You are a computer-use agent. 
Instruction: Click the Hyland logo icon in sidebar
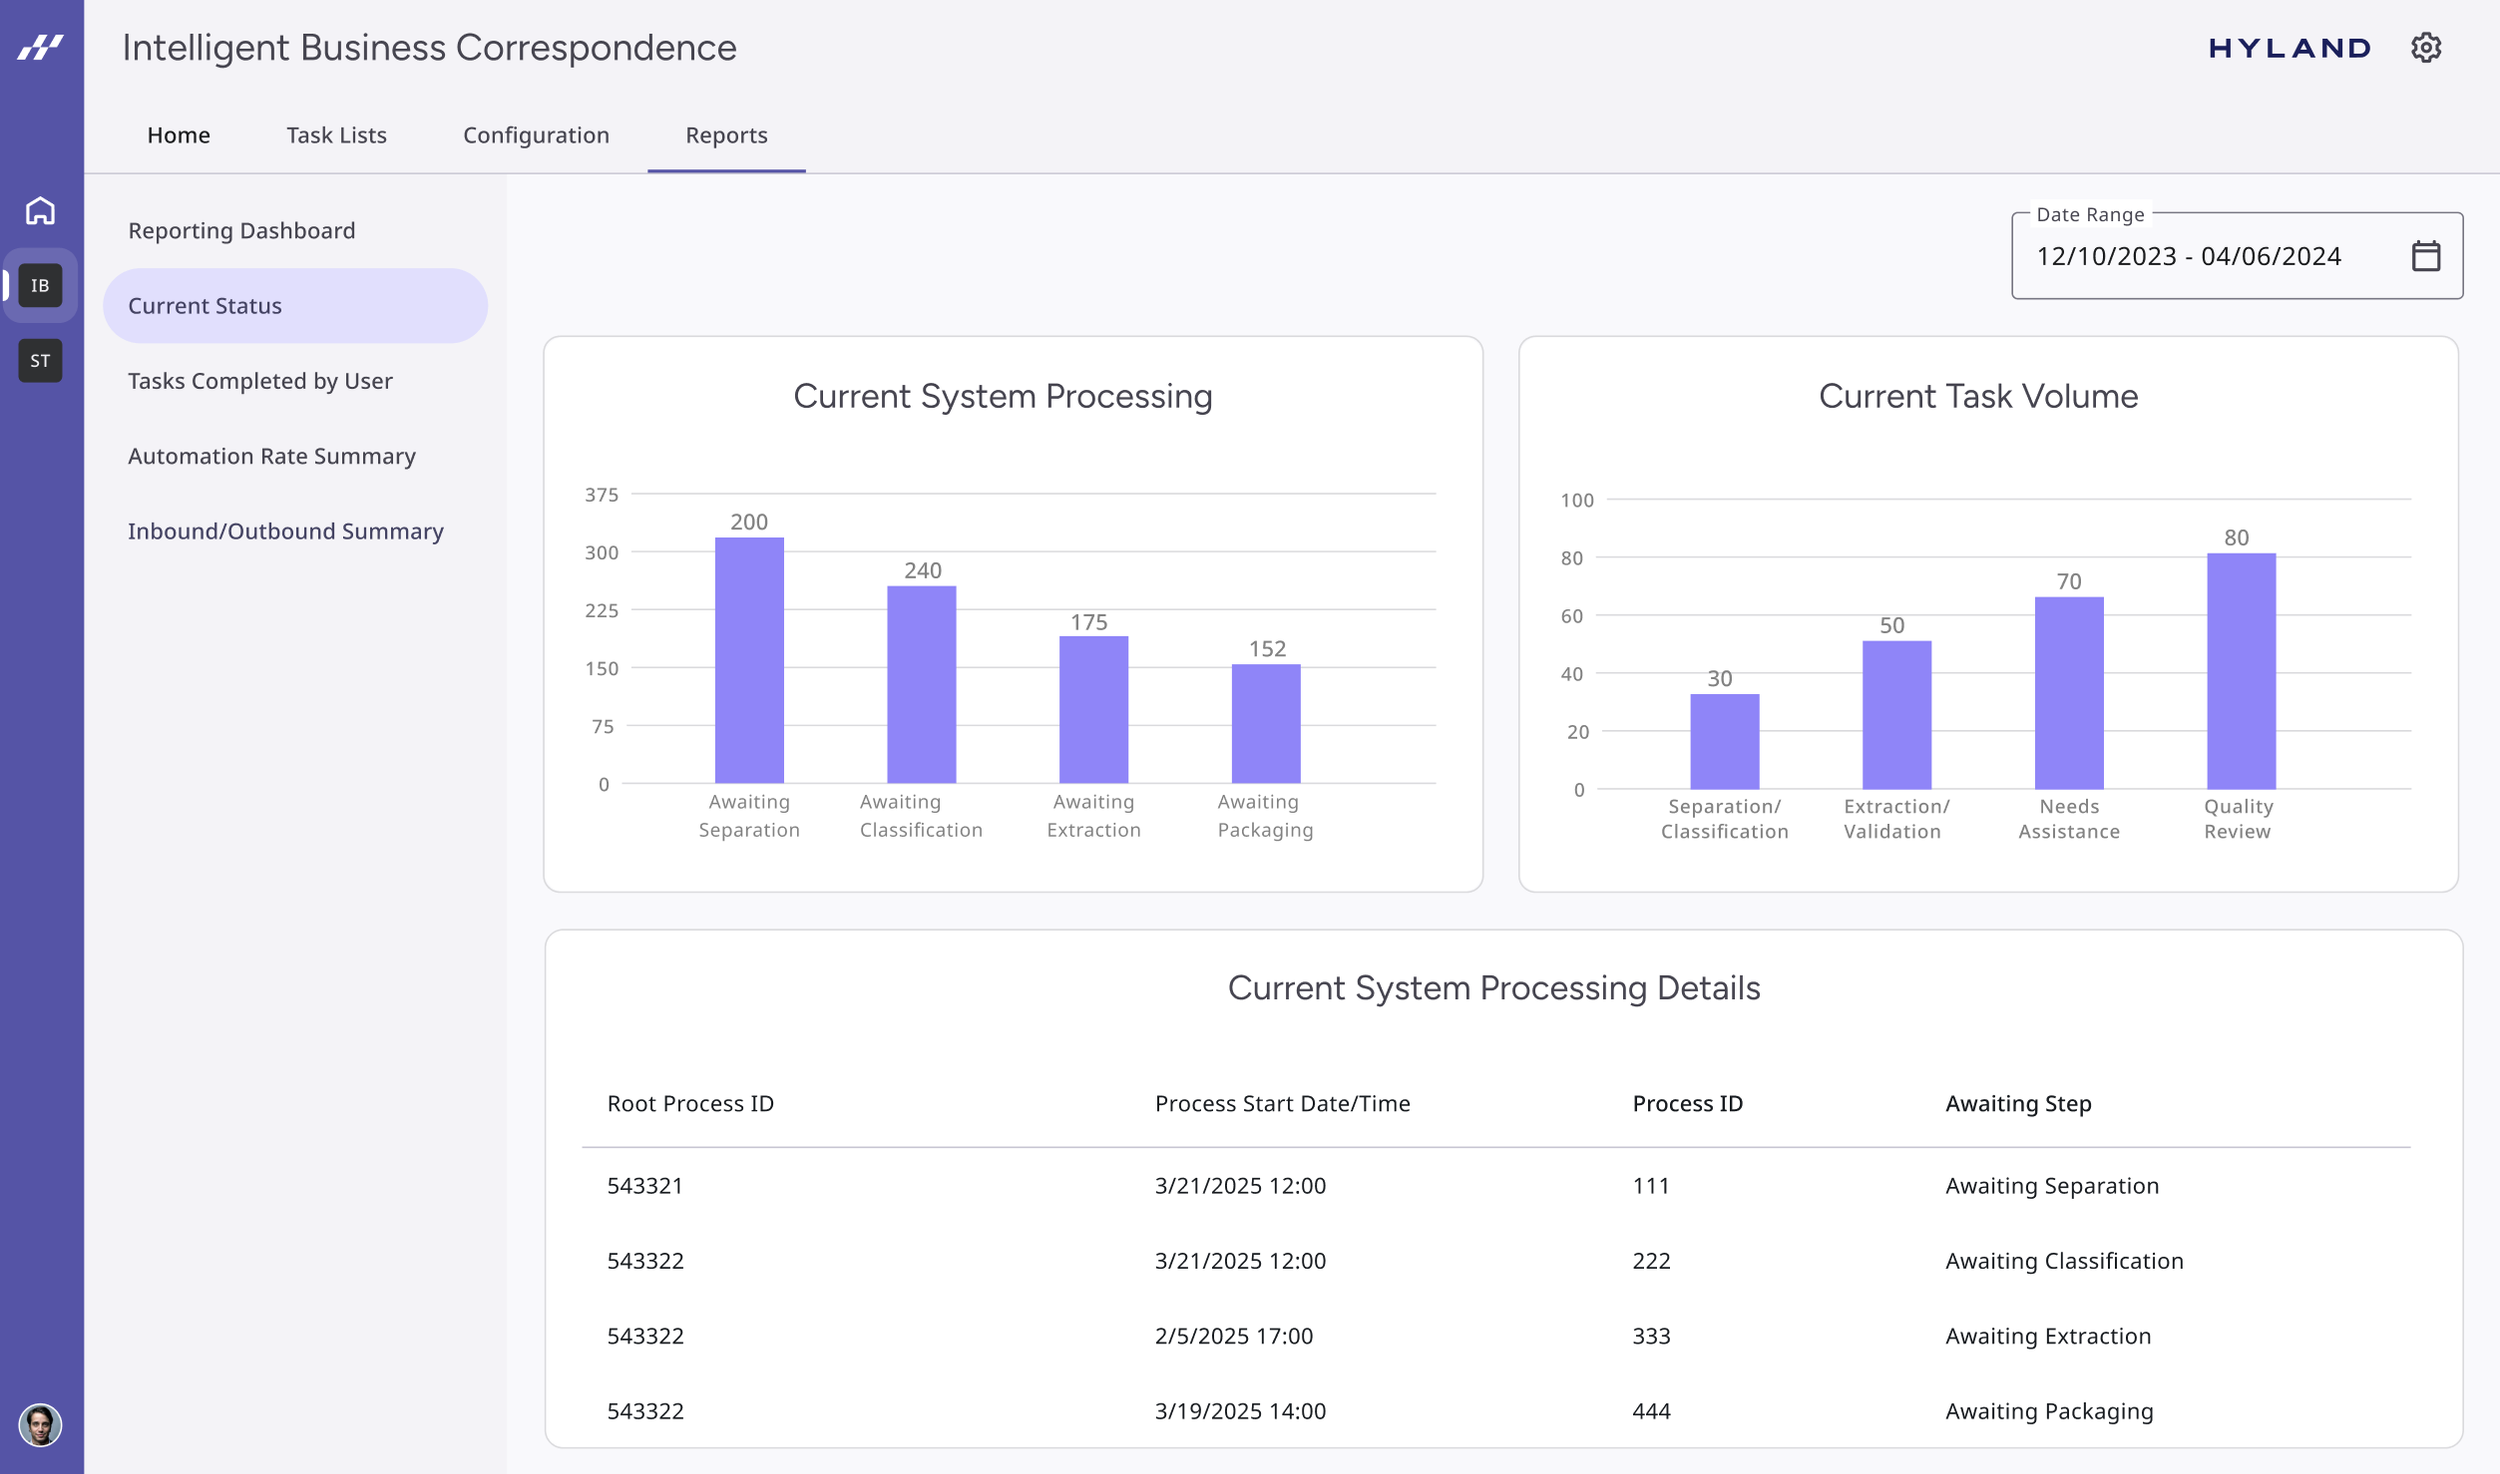(x=40, y=47)
